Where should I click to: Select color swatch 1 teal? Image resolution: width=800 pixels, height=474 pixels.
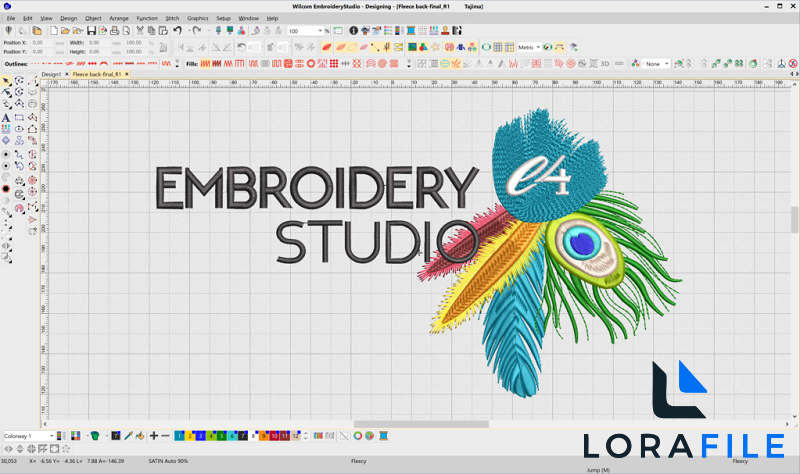tap(179, 436)
